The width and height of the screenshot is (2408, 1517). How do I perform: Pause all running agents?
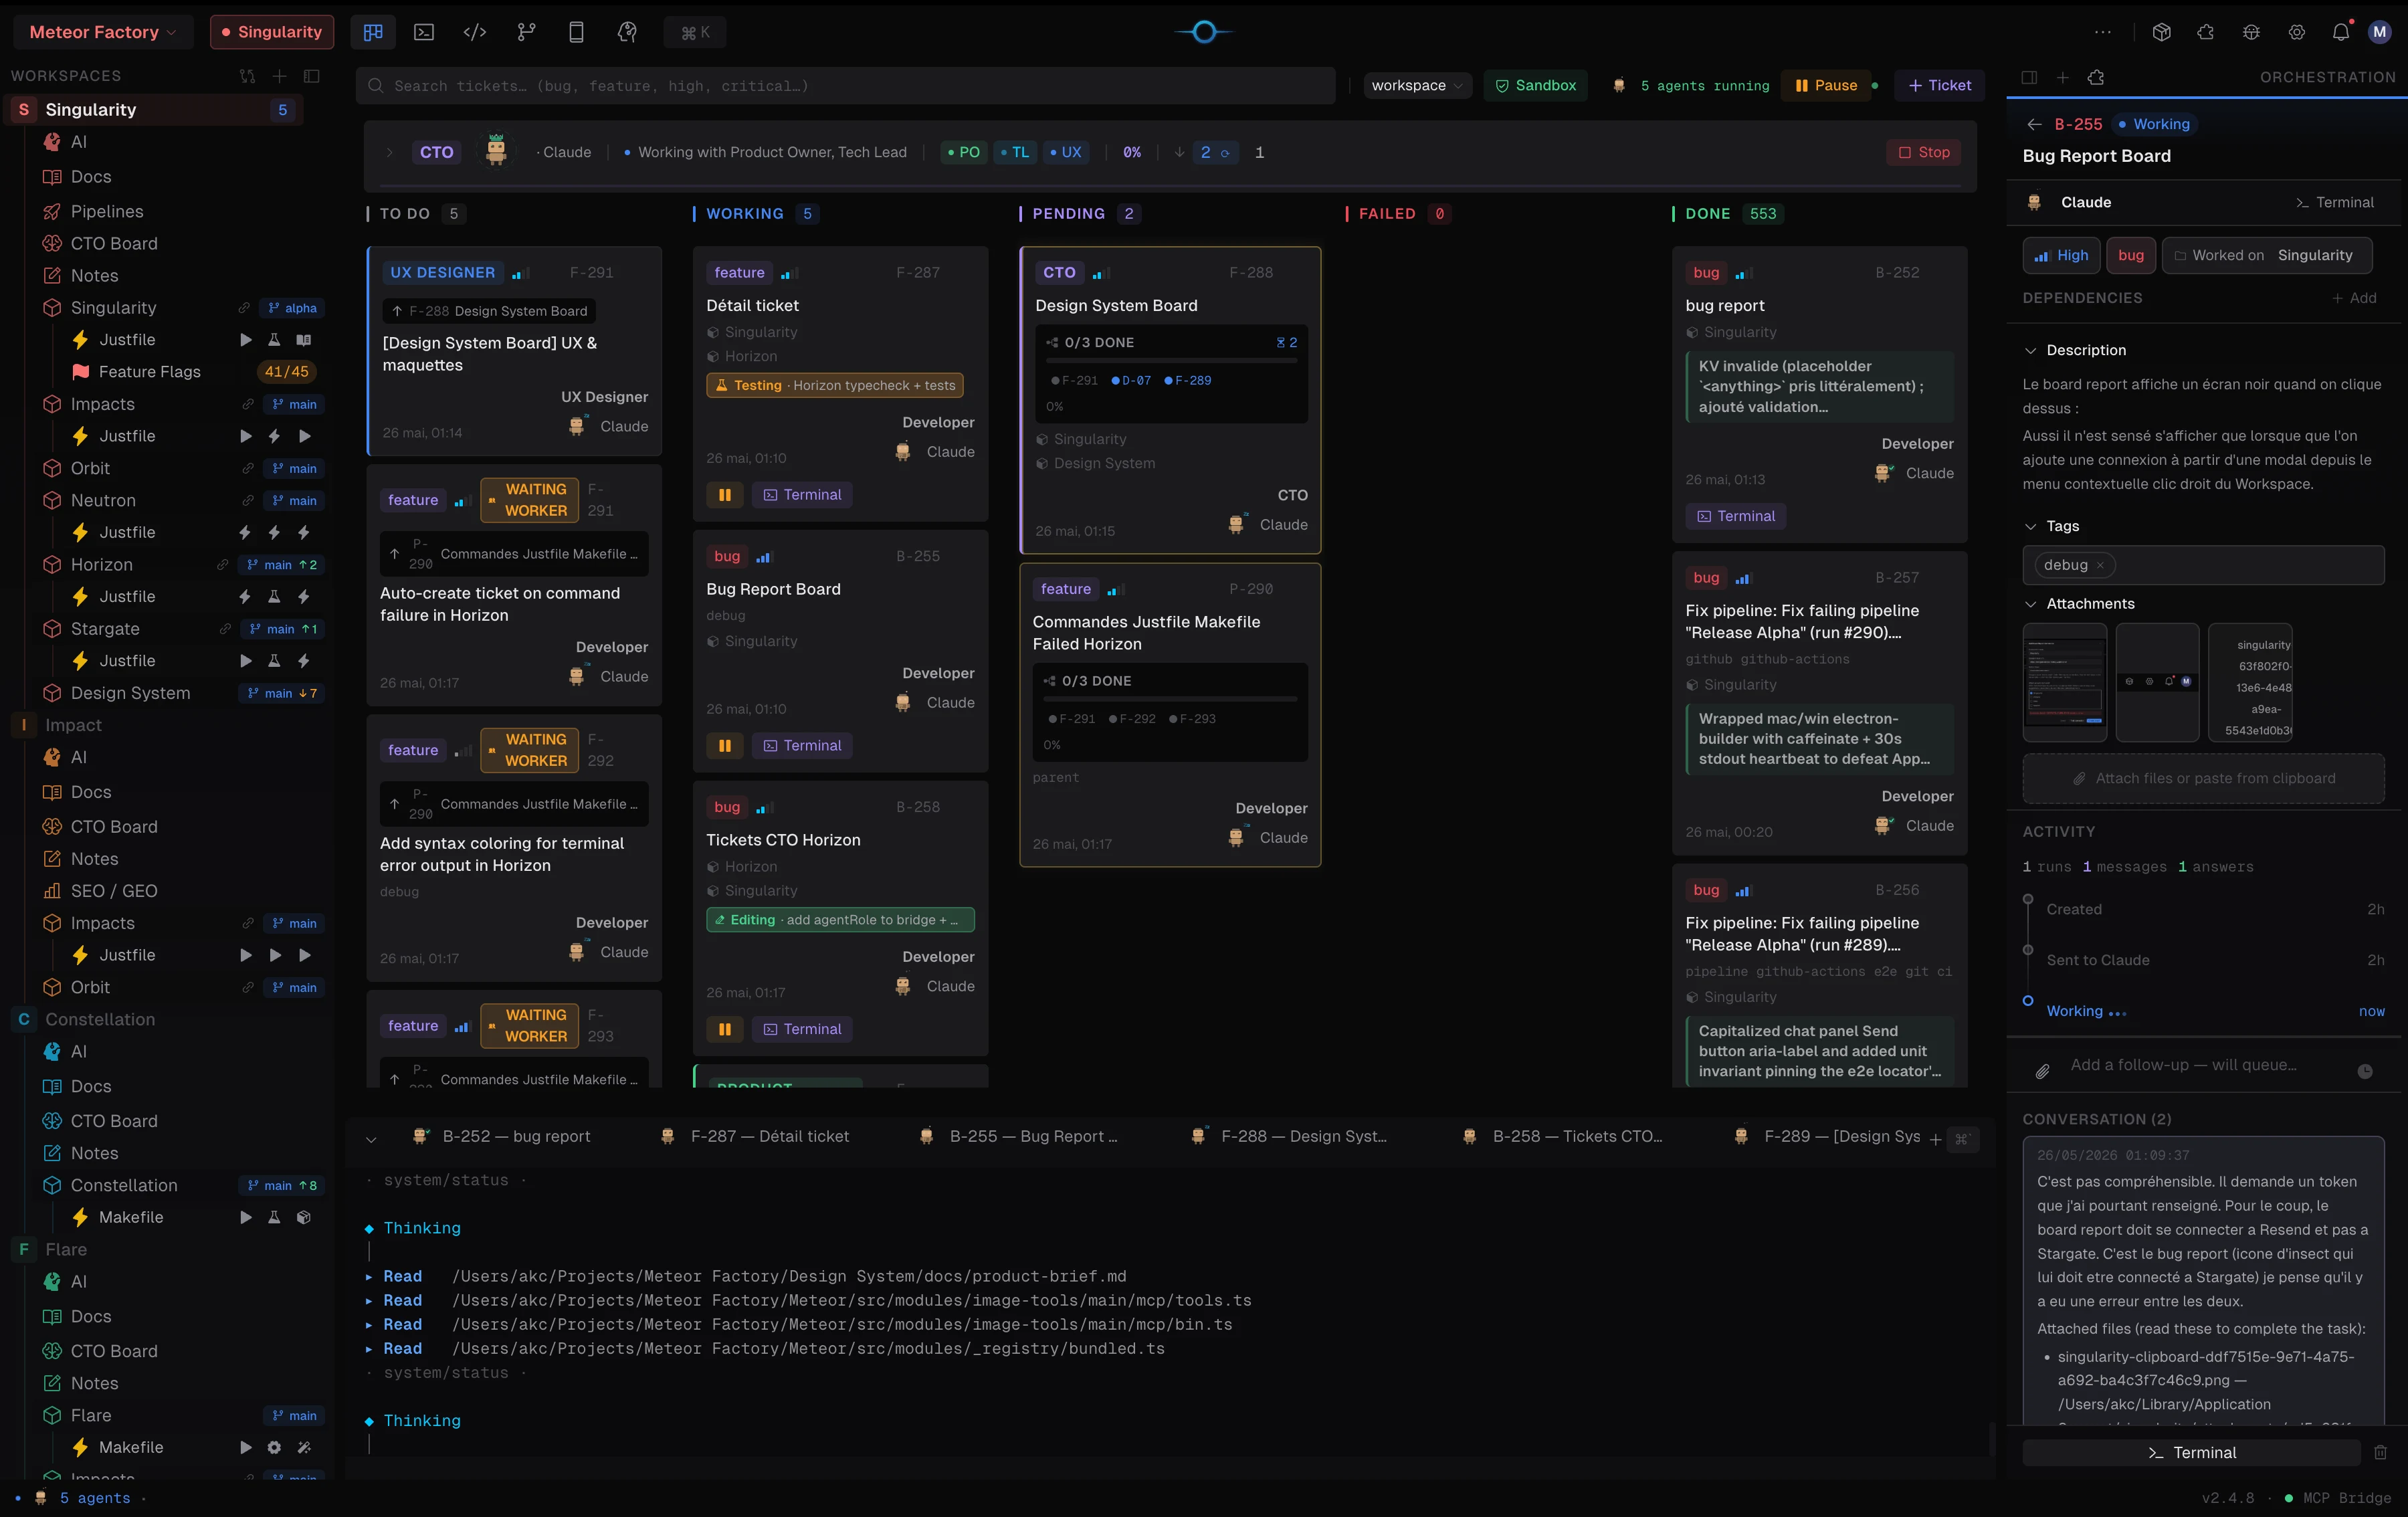pyautogui.click(x=1826, y=86)
